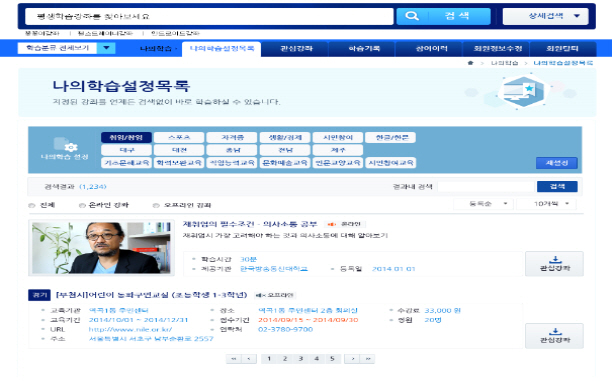This screenshot has height=381, width=612.
Task: Toggle the 자격증 category filter
Action: (x=232, y=137)
